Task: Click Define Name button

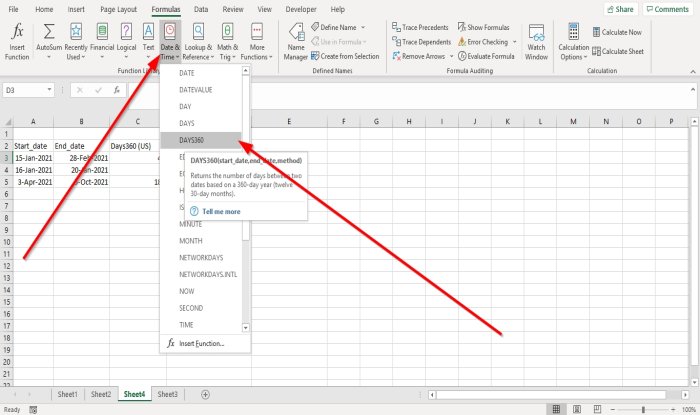Action: (335, 27)
